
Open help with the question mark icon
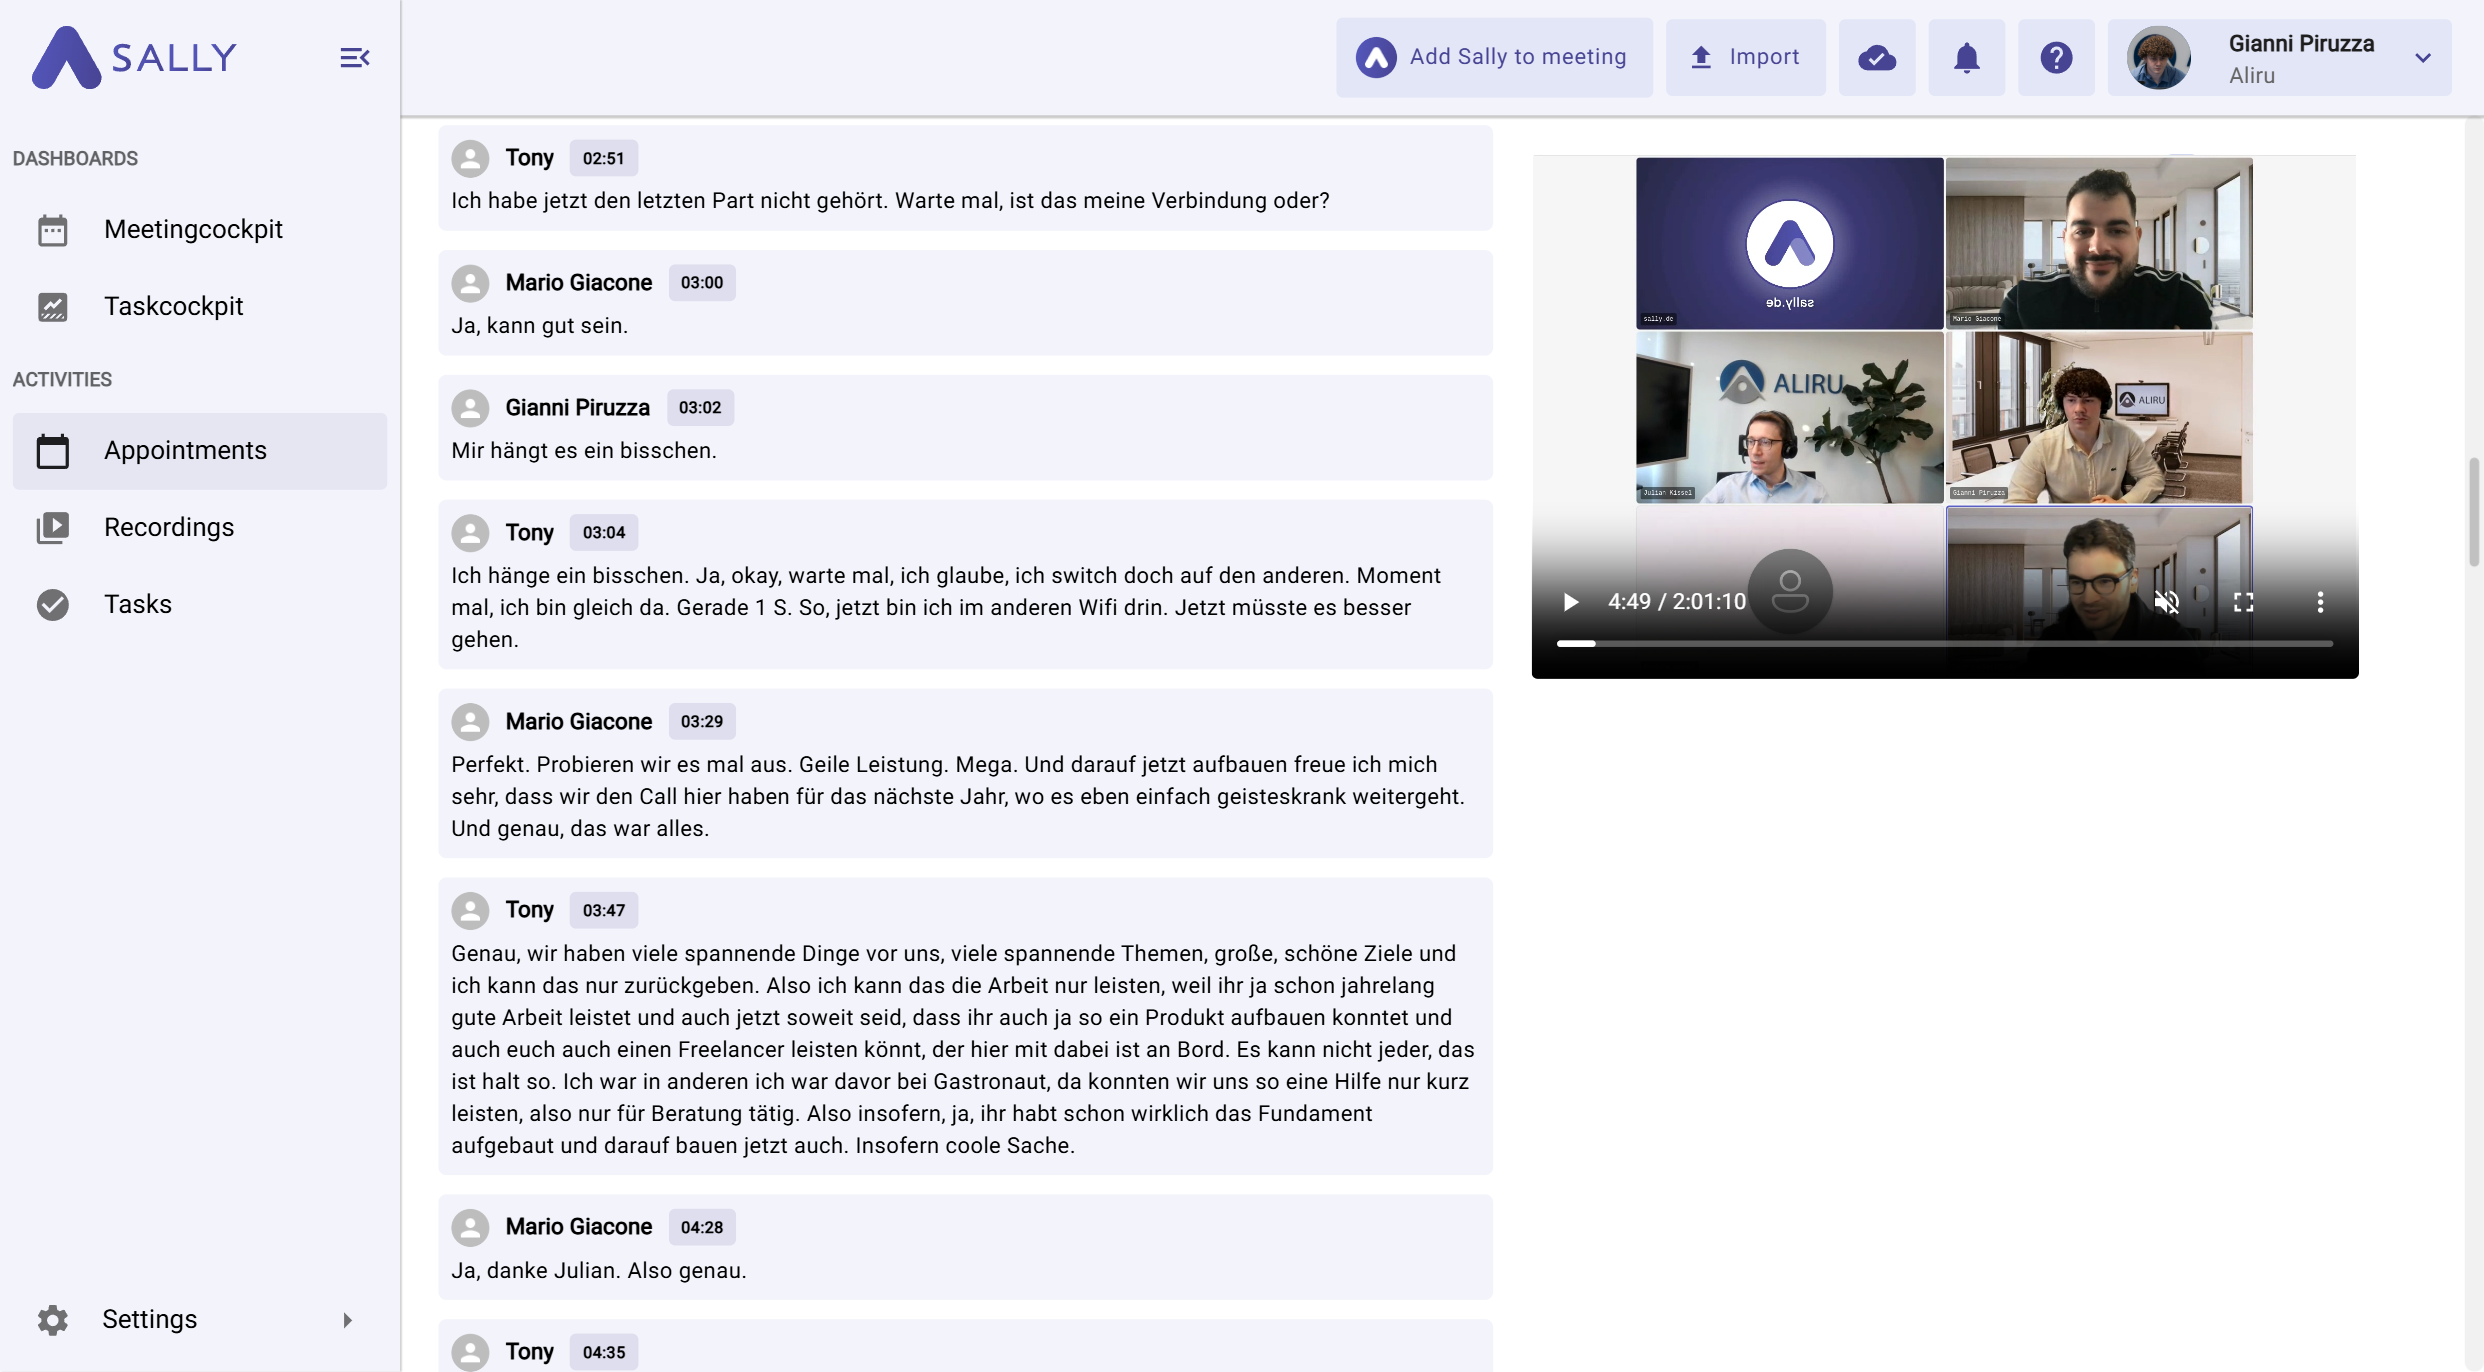coord(2055,57)
